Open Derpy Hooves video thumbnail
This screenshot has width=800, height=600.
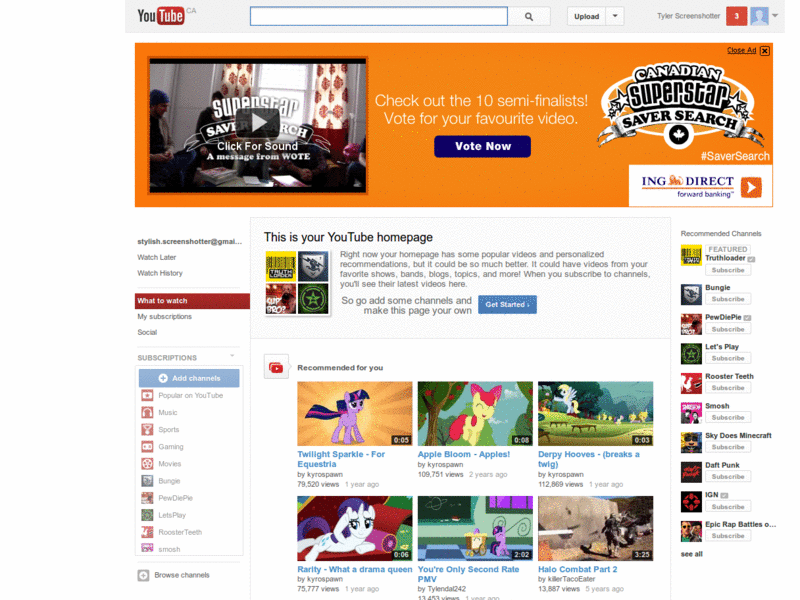point(595,414)
